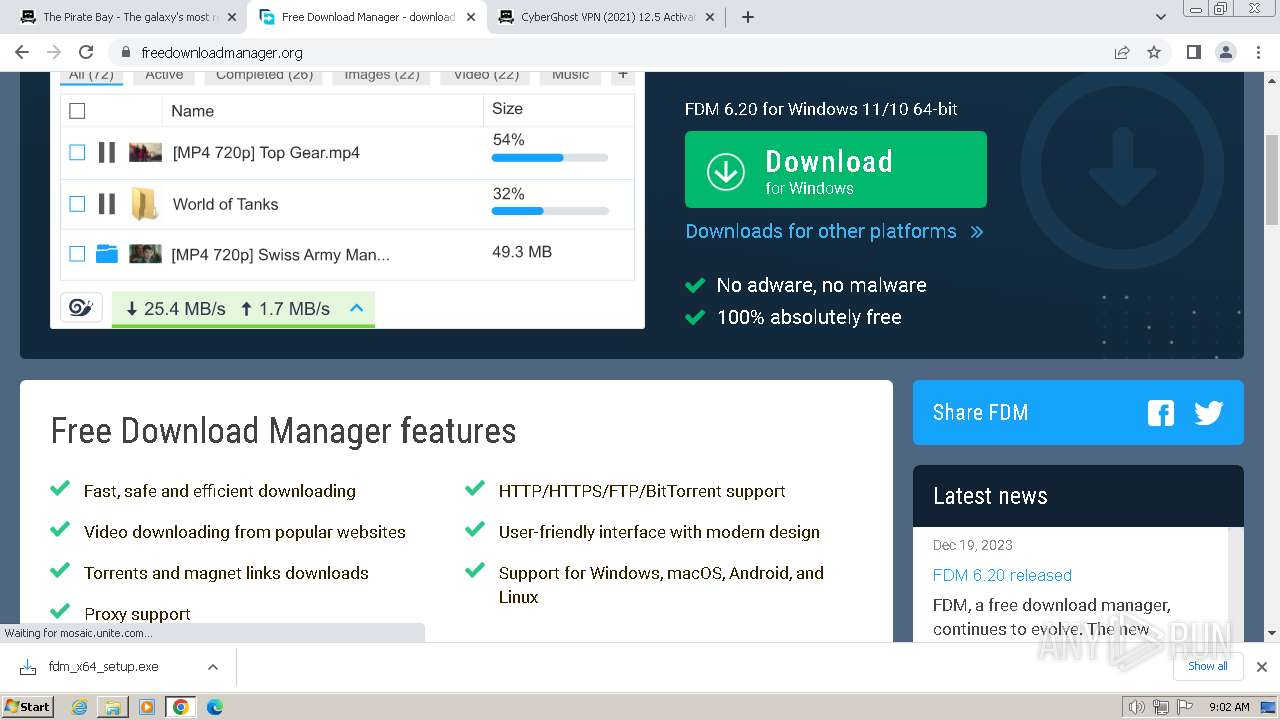This screenshot has height=720, width=1280.
Task: Click the Name column header
Action: (192, 111)
